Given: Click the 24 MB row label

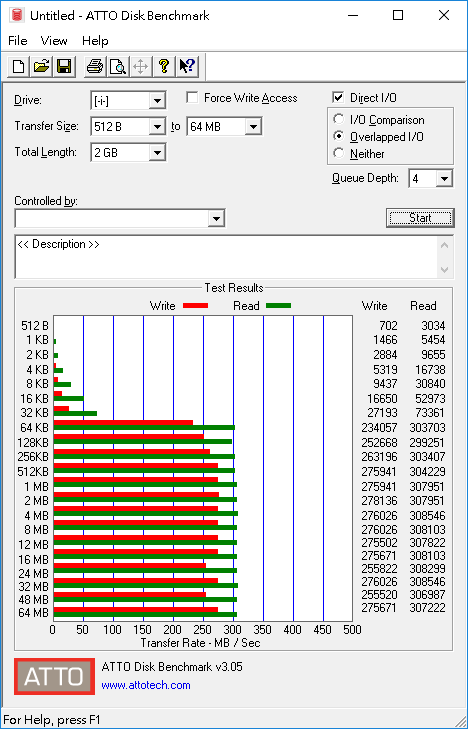Looking at the screenshot, I should coord(33,573).
